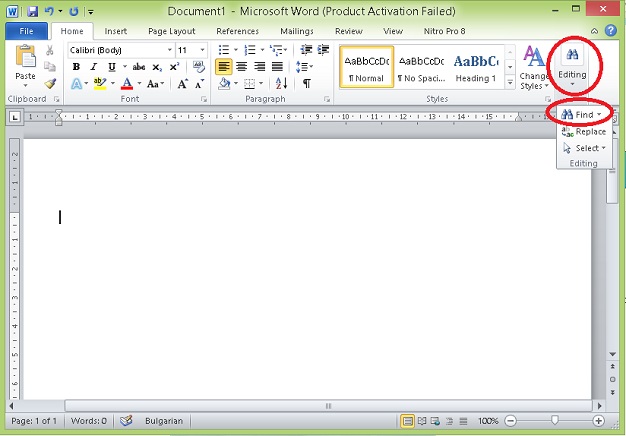Expand the Select dropdown in Editing menu
Image resolution: width=626 pixels, height=436 pixels.
[587, 148]
